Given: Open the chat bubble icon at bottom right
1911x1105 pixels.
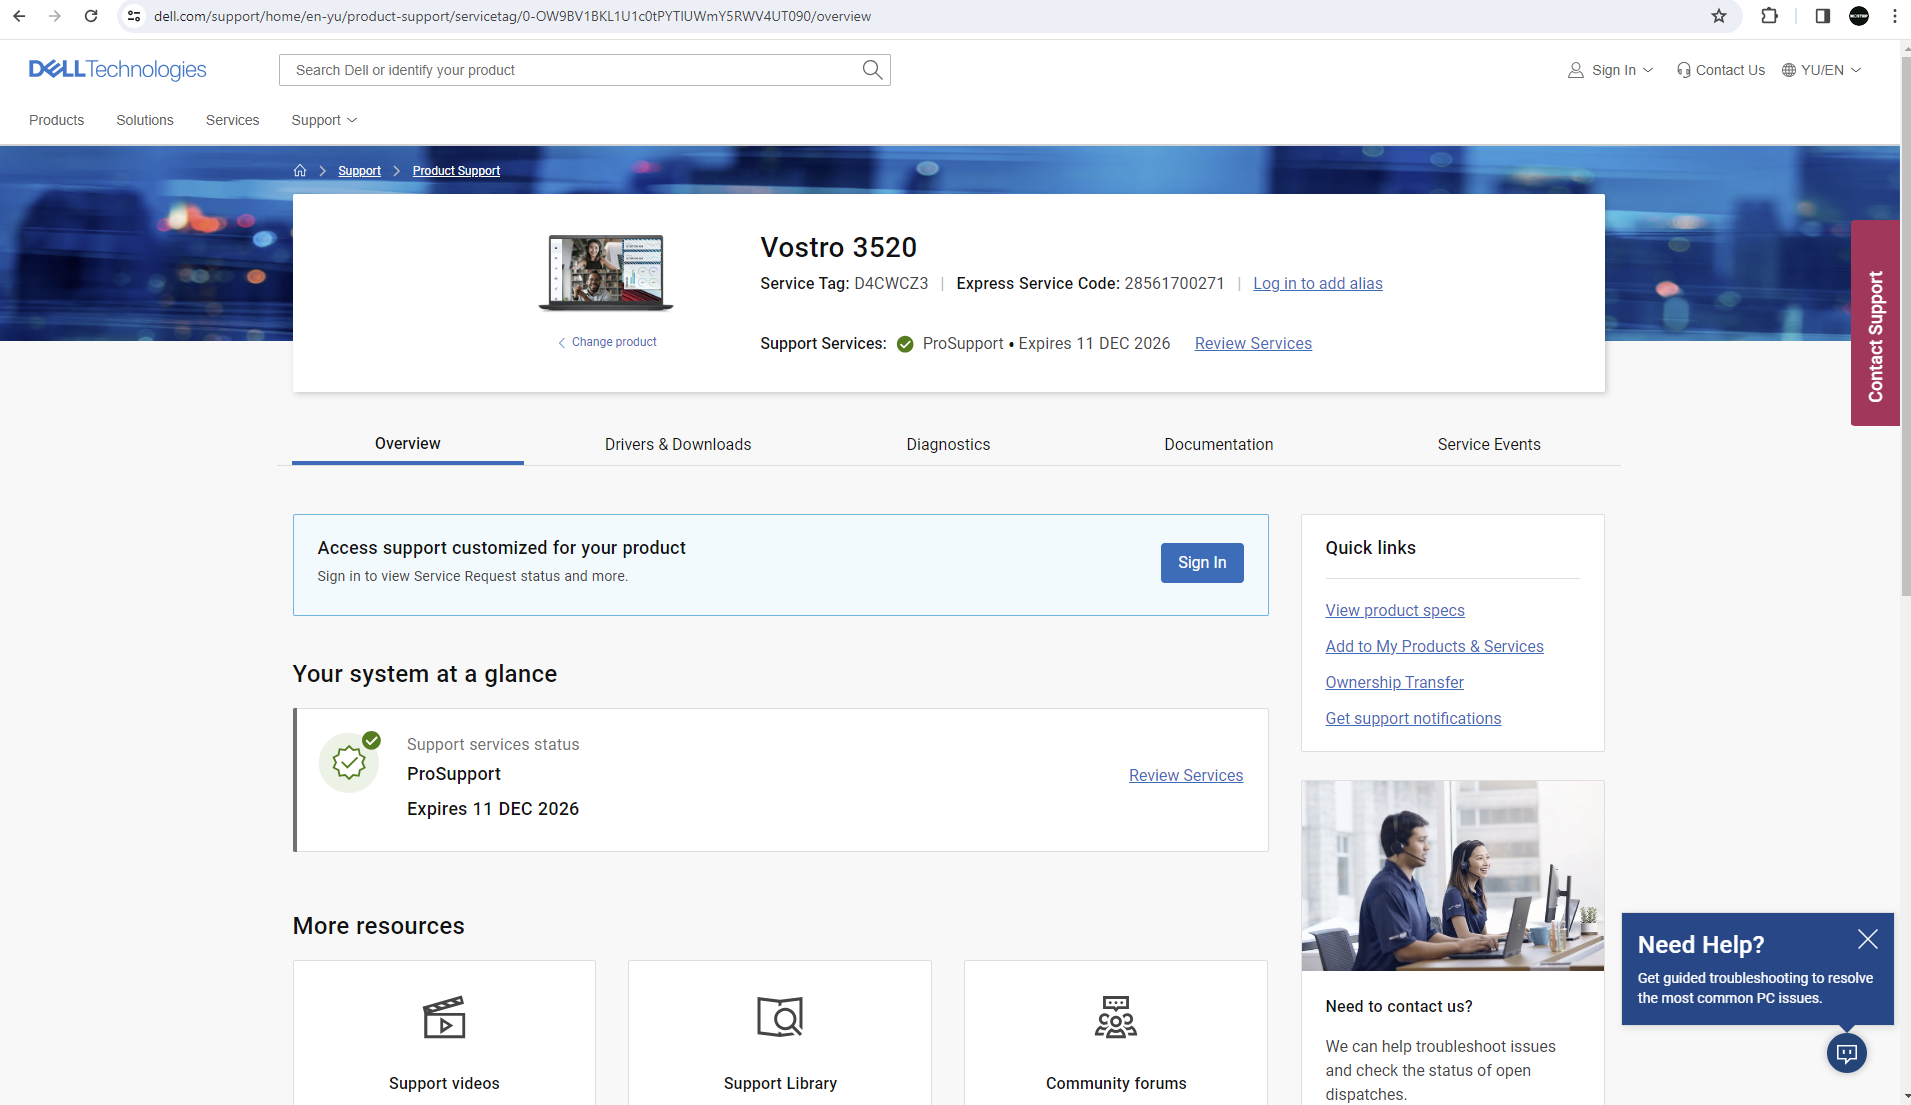Looking at the screenshot, I should 1847,1053.
